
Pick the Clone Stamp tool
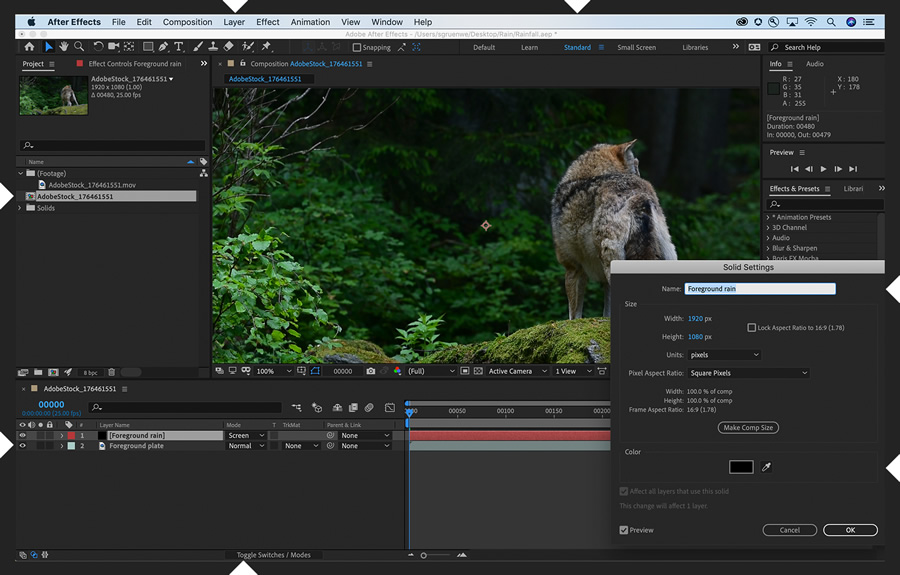click(212, 47)
